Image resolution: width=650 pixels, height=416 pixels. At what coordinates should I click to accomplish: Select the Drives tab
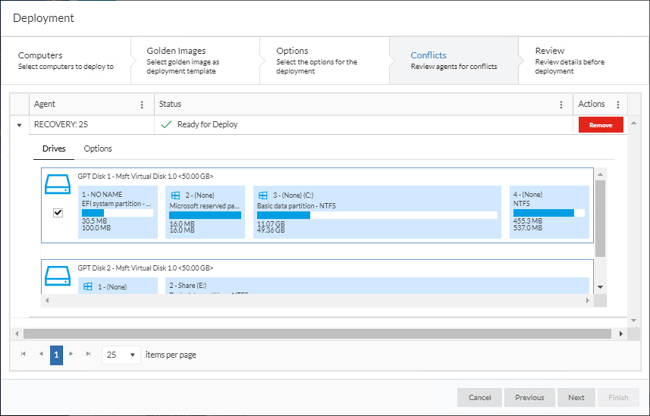tap(54, 148)
